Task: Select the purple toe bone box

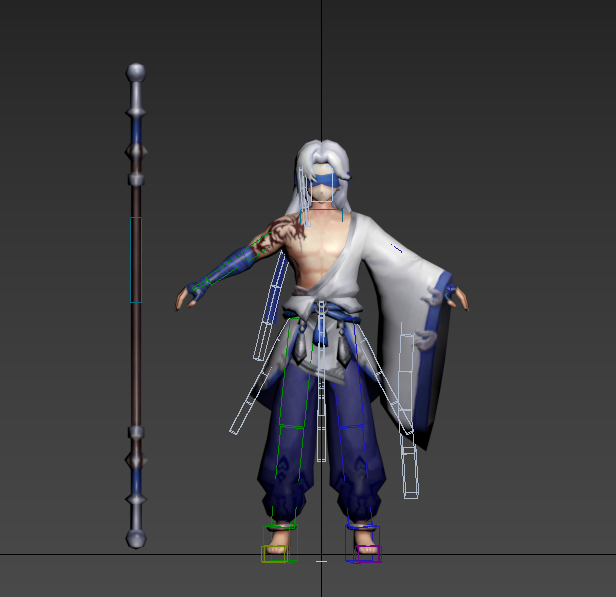Action: [368, 554]
